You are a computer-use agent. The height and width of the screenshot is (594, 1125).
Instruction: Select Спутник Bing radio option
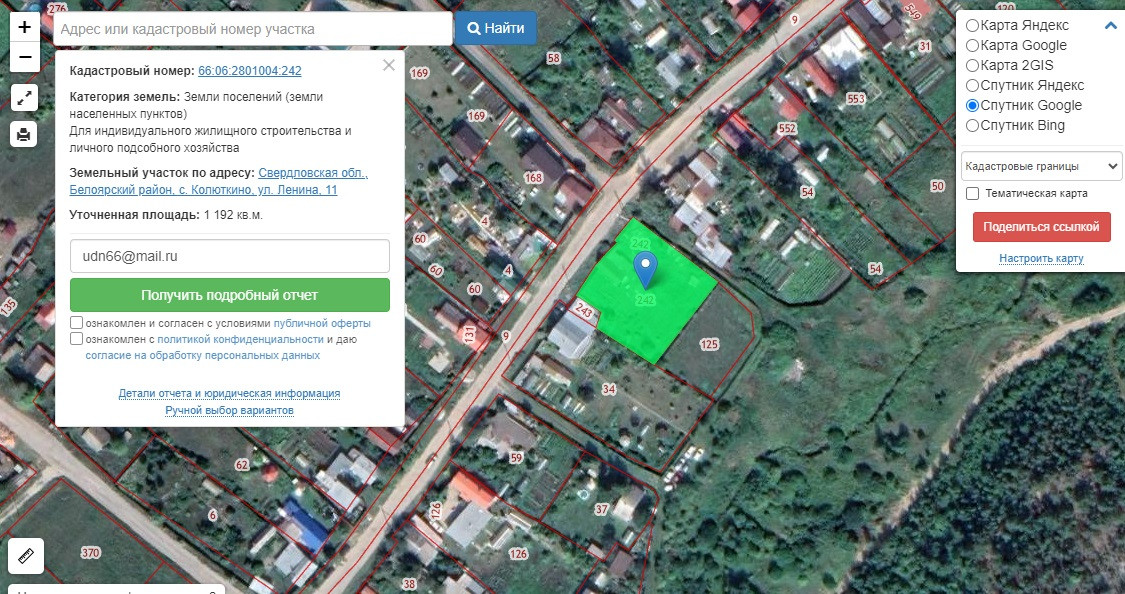972,126
